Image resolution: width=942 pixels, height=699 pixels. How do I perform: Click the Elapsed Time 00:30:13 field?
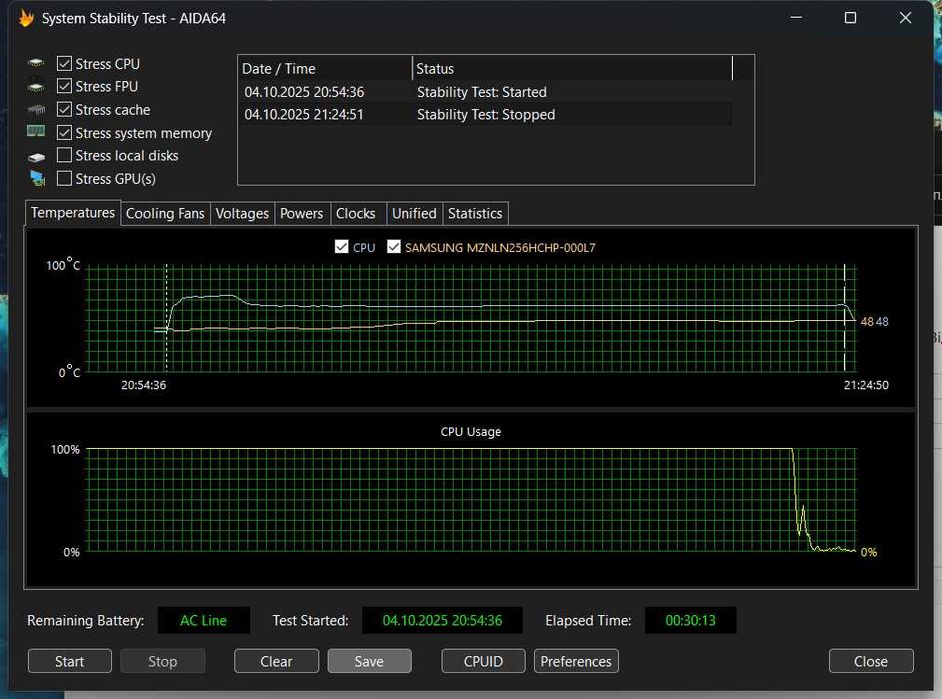point(690,620)
